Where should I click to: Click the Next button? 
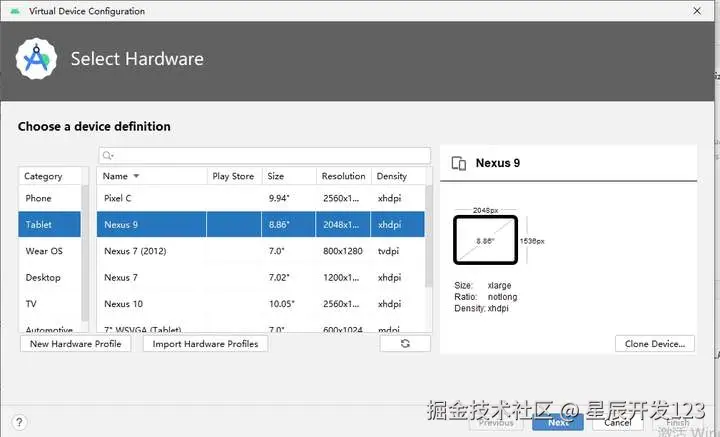coord(558,422)
